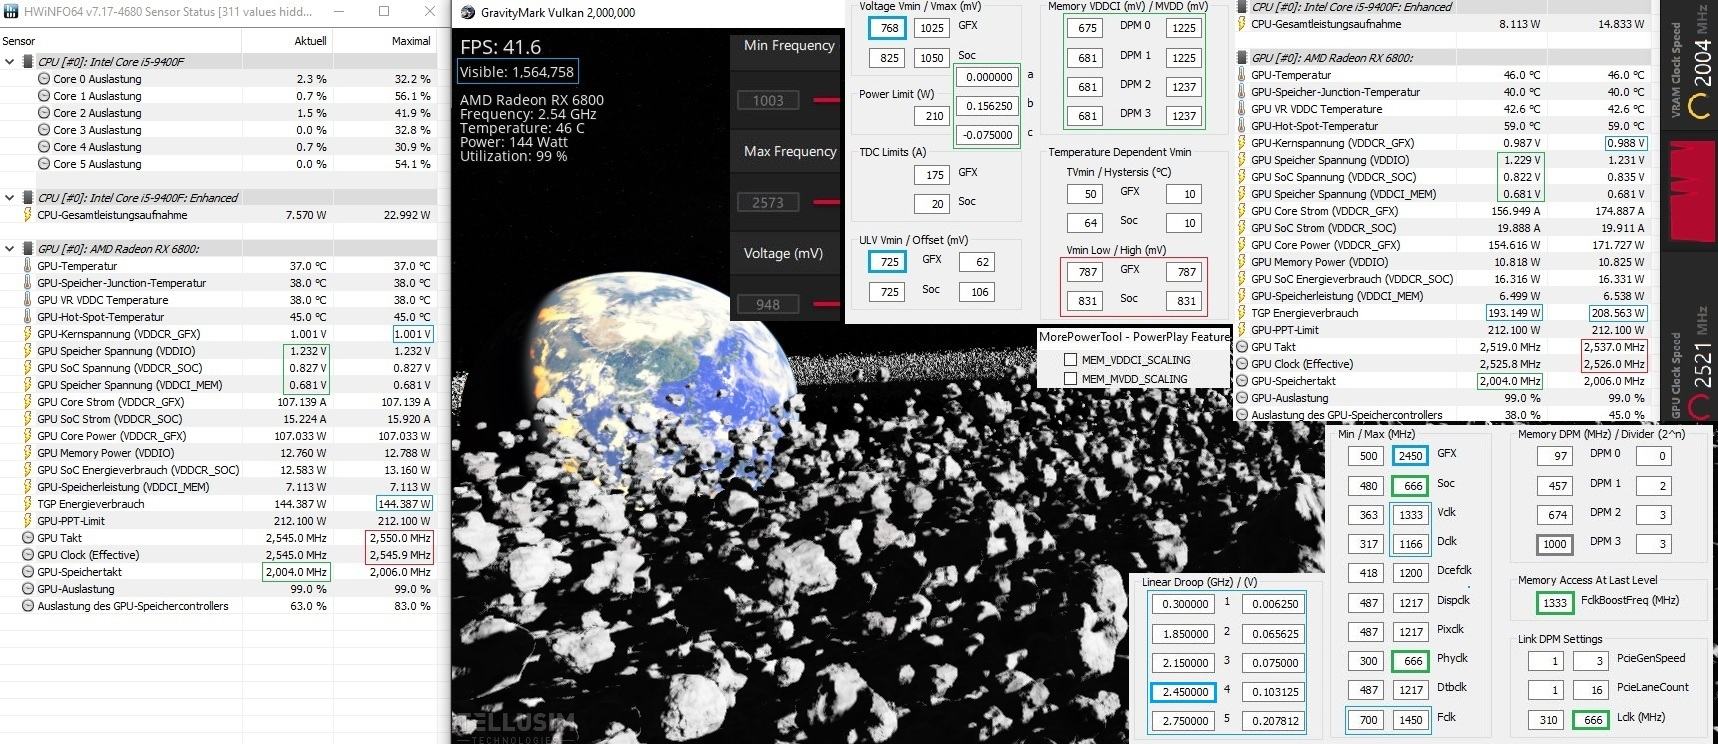Click the Lclk max field showing 666
The height and width of the screenshot is (744, 1718).
pyautogui.click(x=1592, y=720)
